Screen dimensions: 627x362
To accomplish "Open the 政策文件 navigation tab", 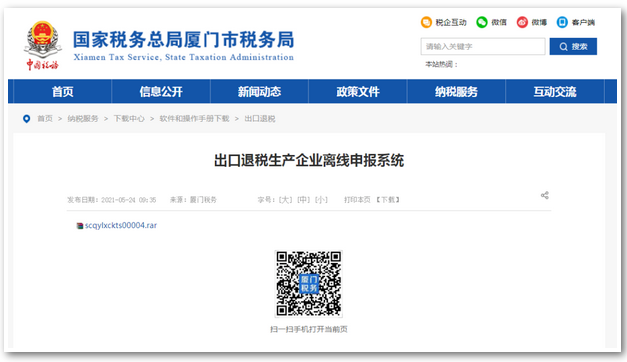I will tap(358, 92).
